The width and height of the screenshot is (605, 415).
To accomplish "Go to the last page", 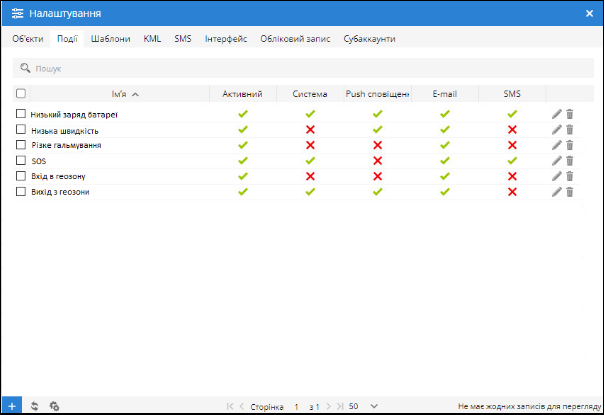I will (340, 406).
